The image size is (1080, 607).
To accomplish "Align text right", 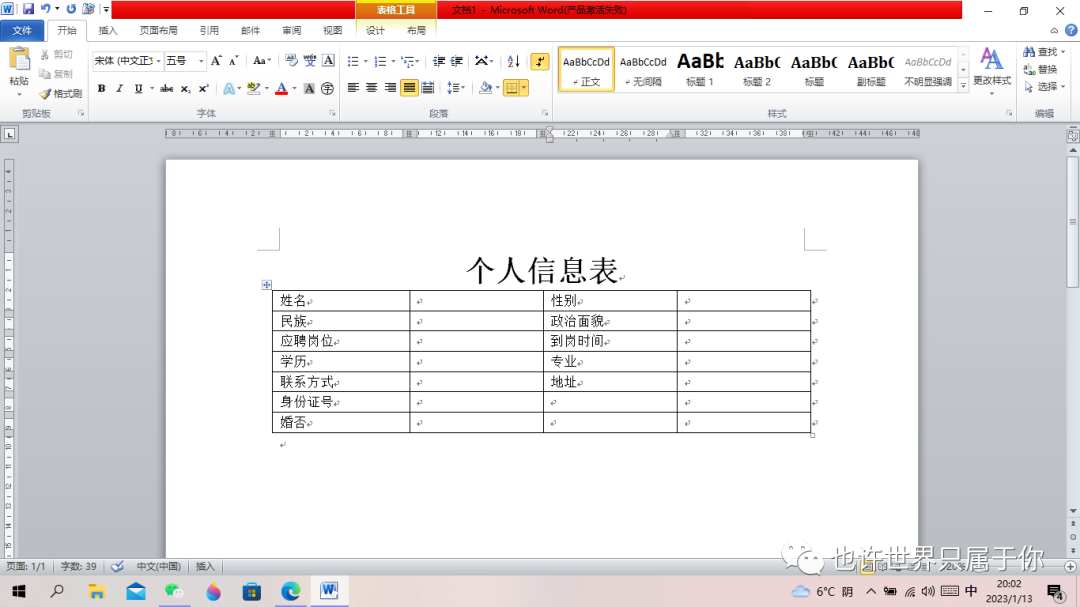I will [391, 88].
